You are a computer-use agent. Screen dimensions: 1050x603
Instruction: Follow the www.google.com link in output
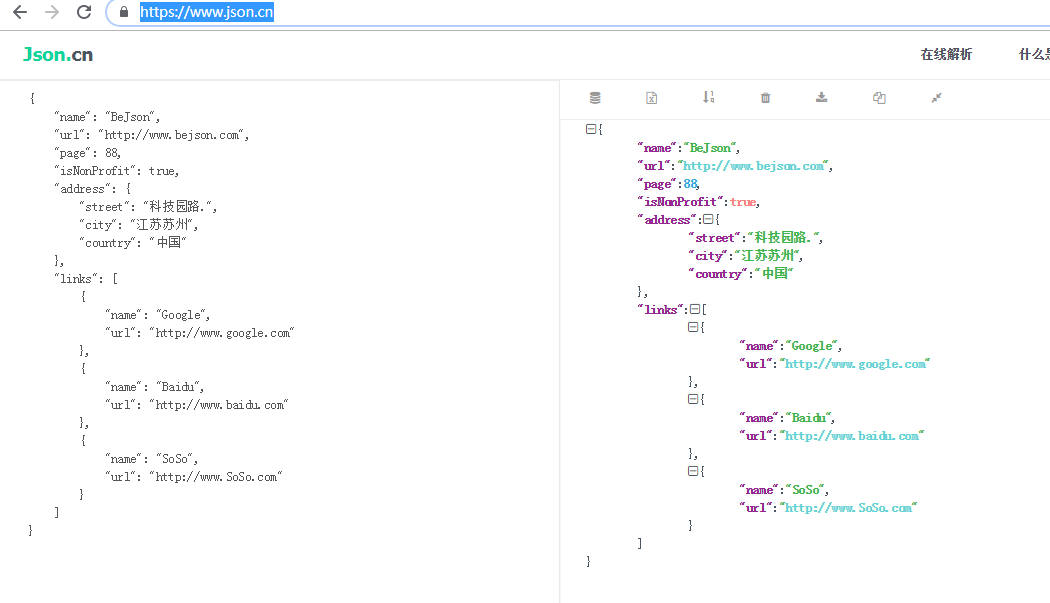pos(855,364)
